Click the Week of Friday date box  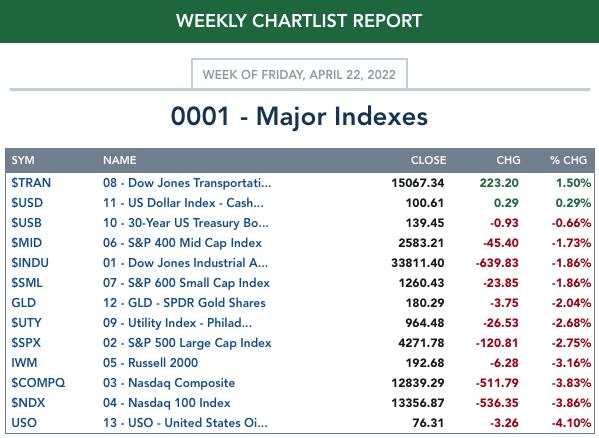pos(299,74)
